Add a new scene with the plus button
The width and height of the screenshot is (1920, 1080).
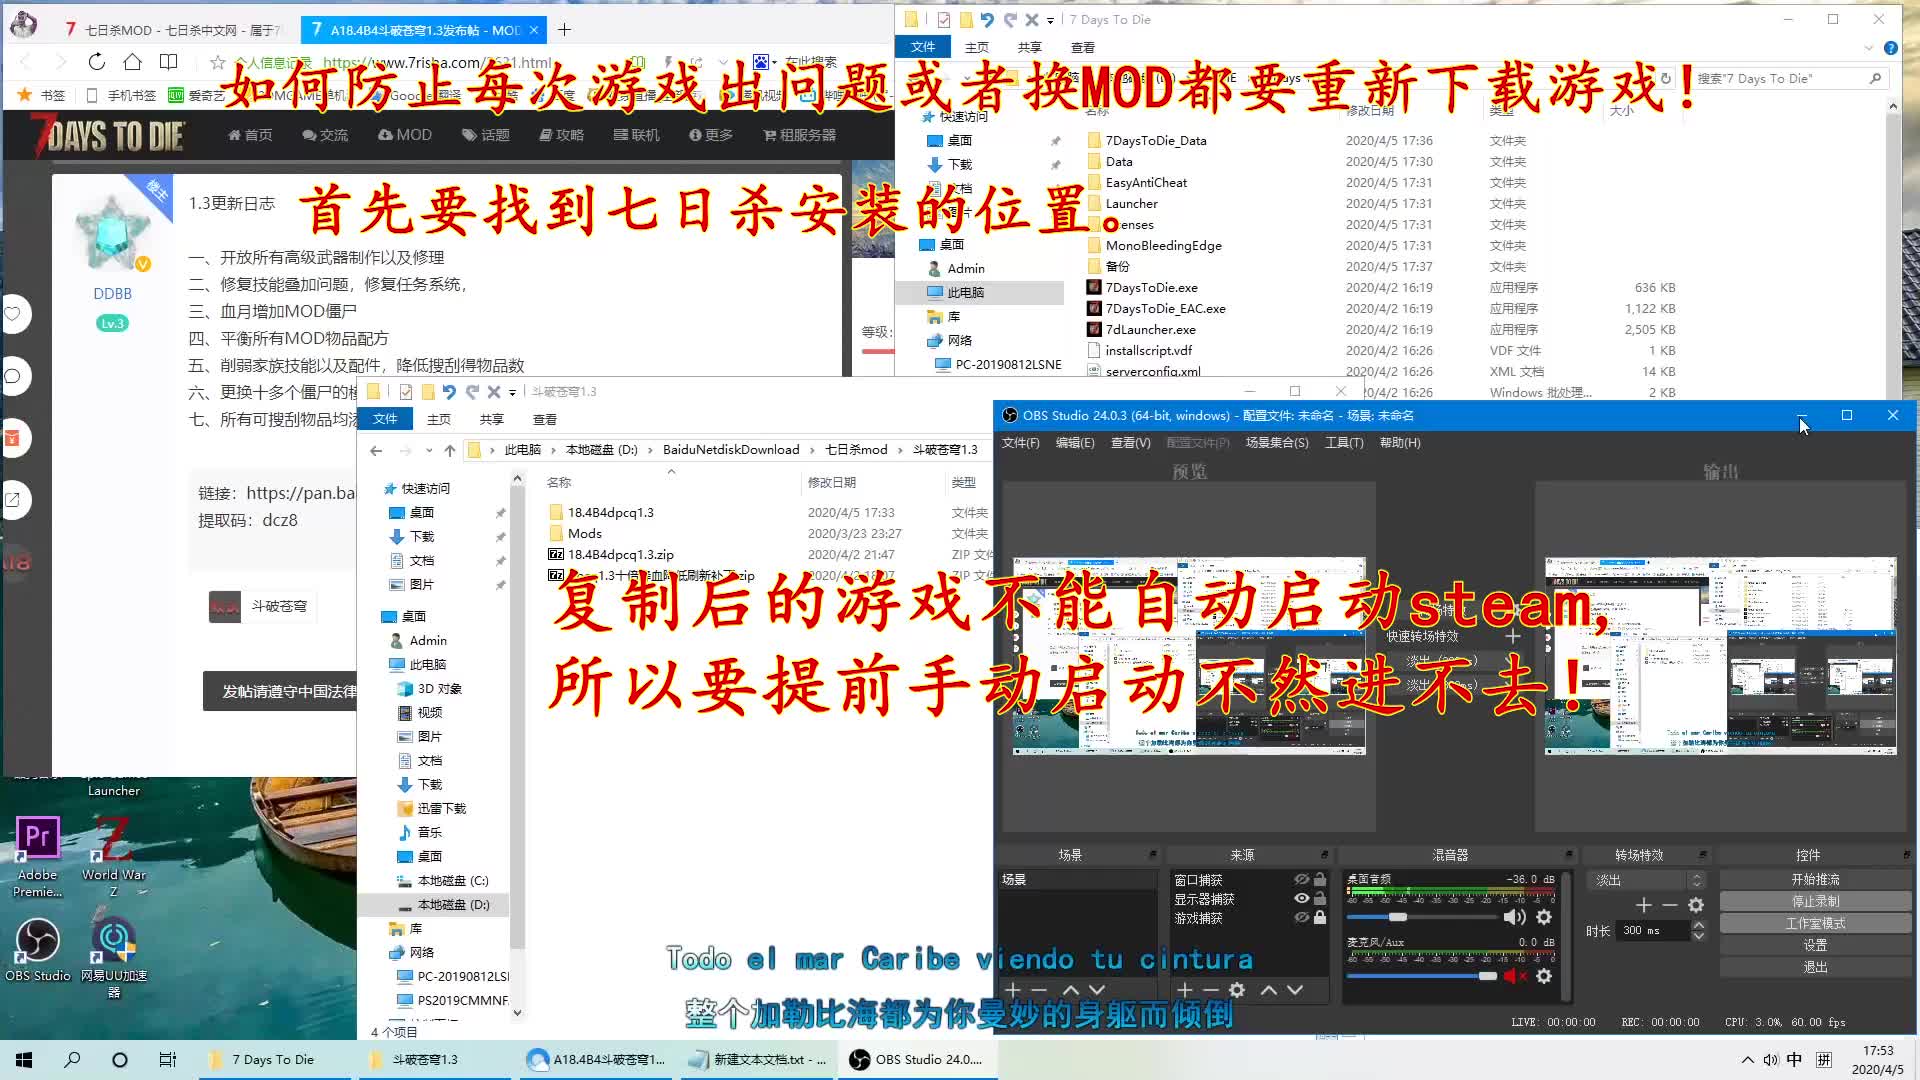coord(1013,990)
